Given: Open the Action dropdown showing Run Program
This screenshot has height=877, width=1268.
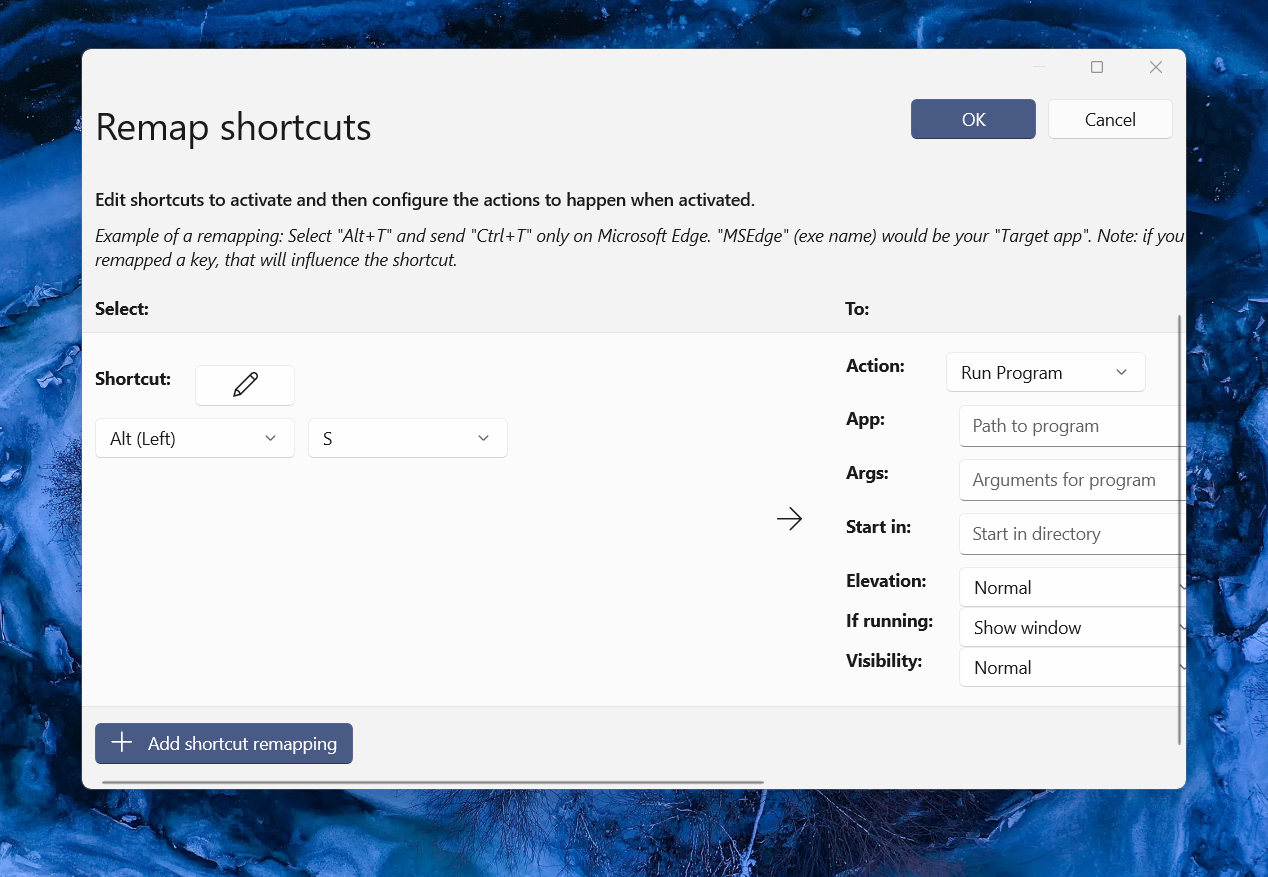Looking at the screenshot, I should 1045,372.
